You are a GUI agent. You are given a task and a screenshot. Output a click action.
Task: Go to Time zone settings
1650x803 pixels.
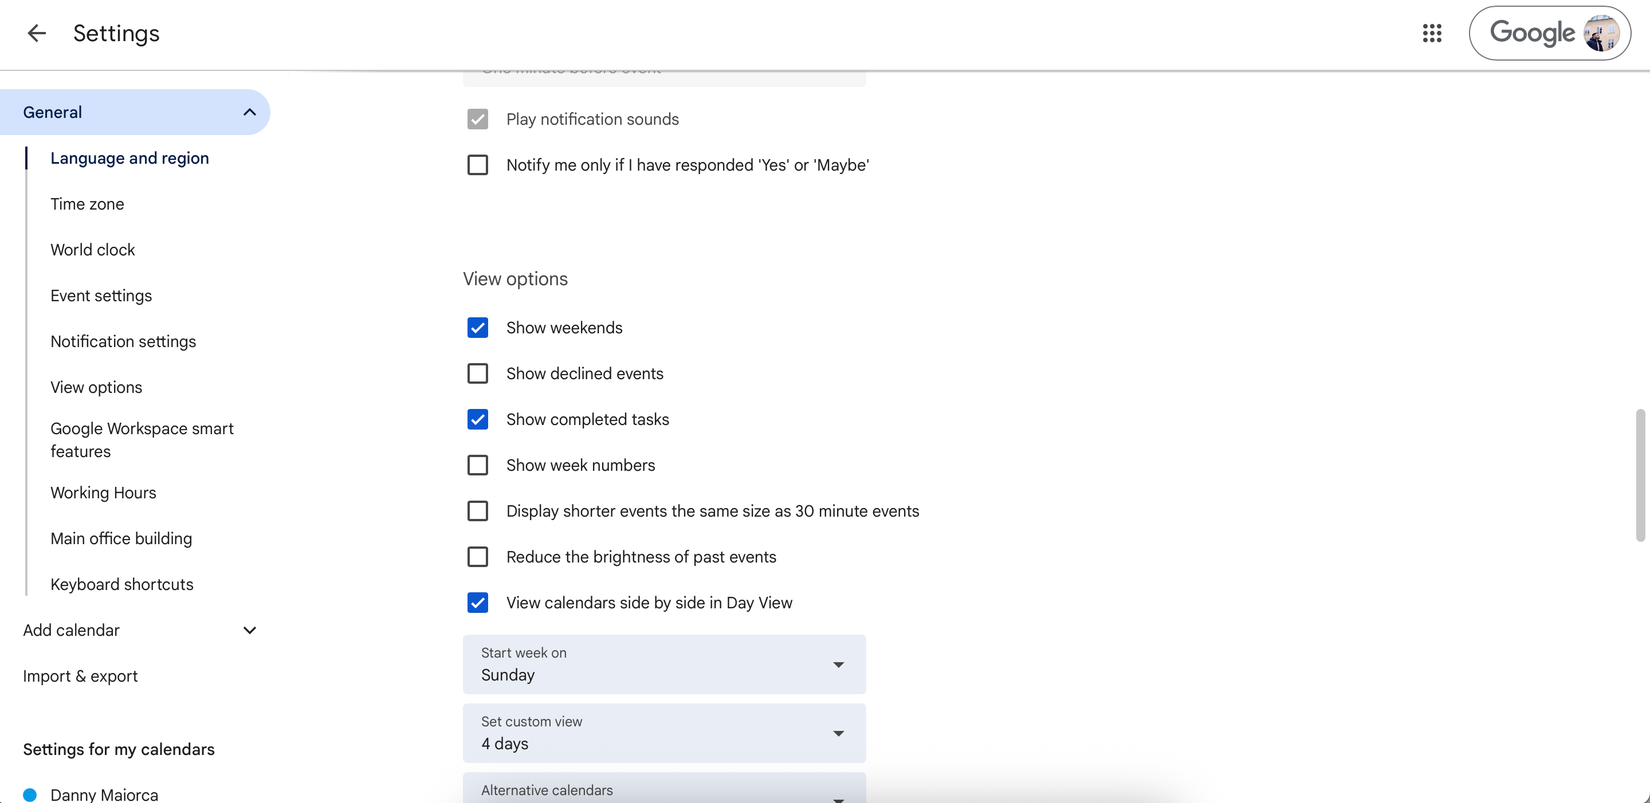[x=88, y=204]
